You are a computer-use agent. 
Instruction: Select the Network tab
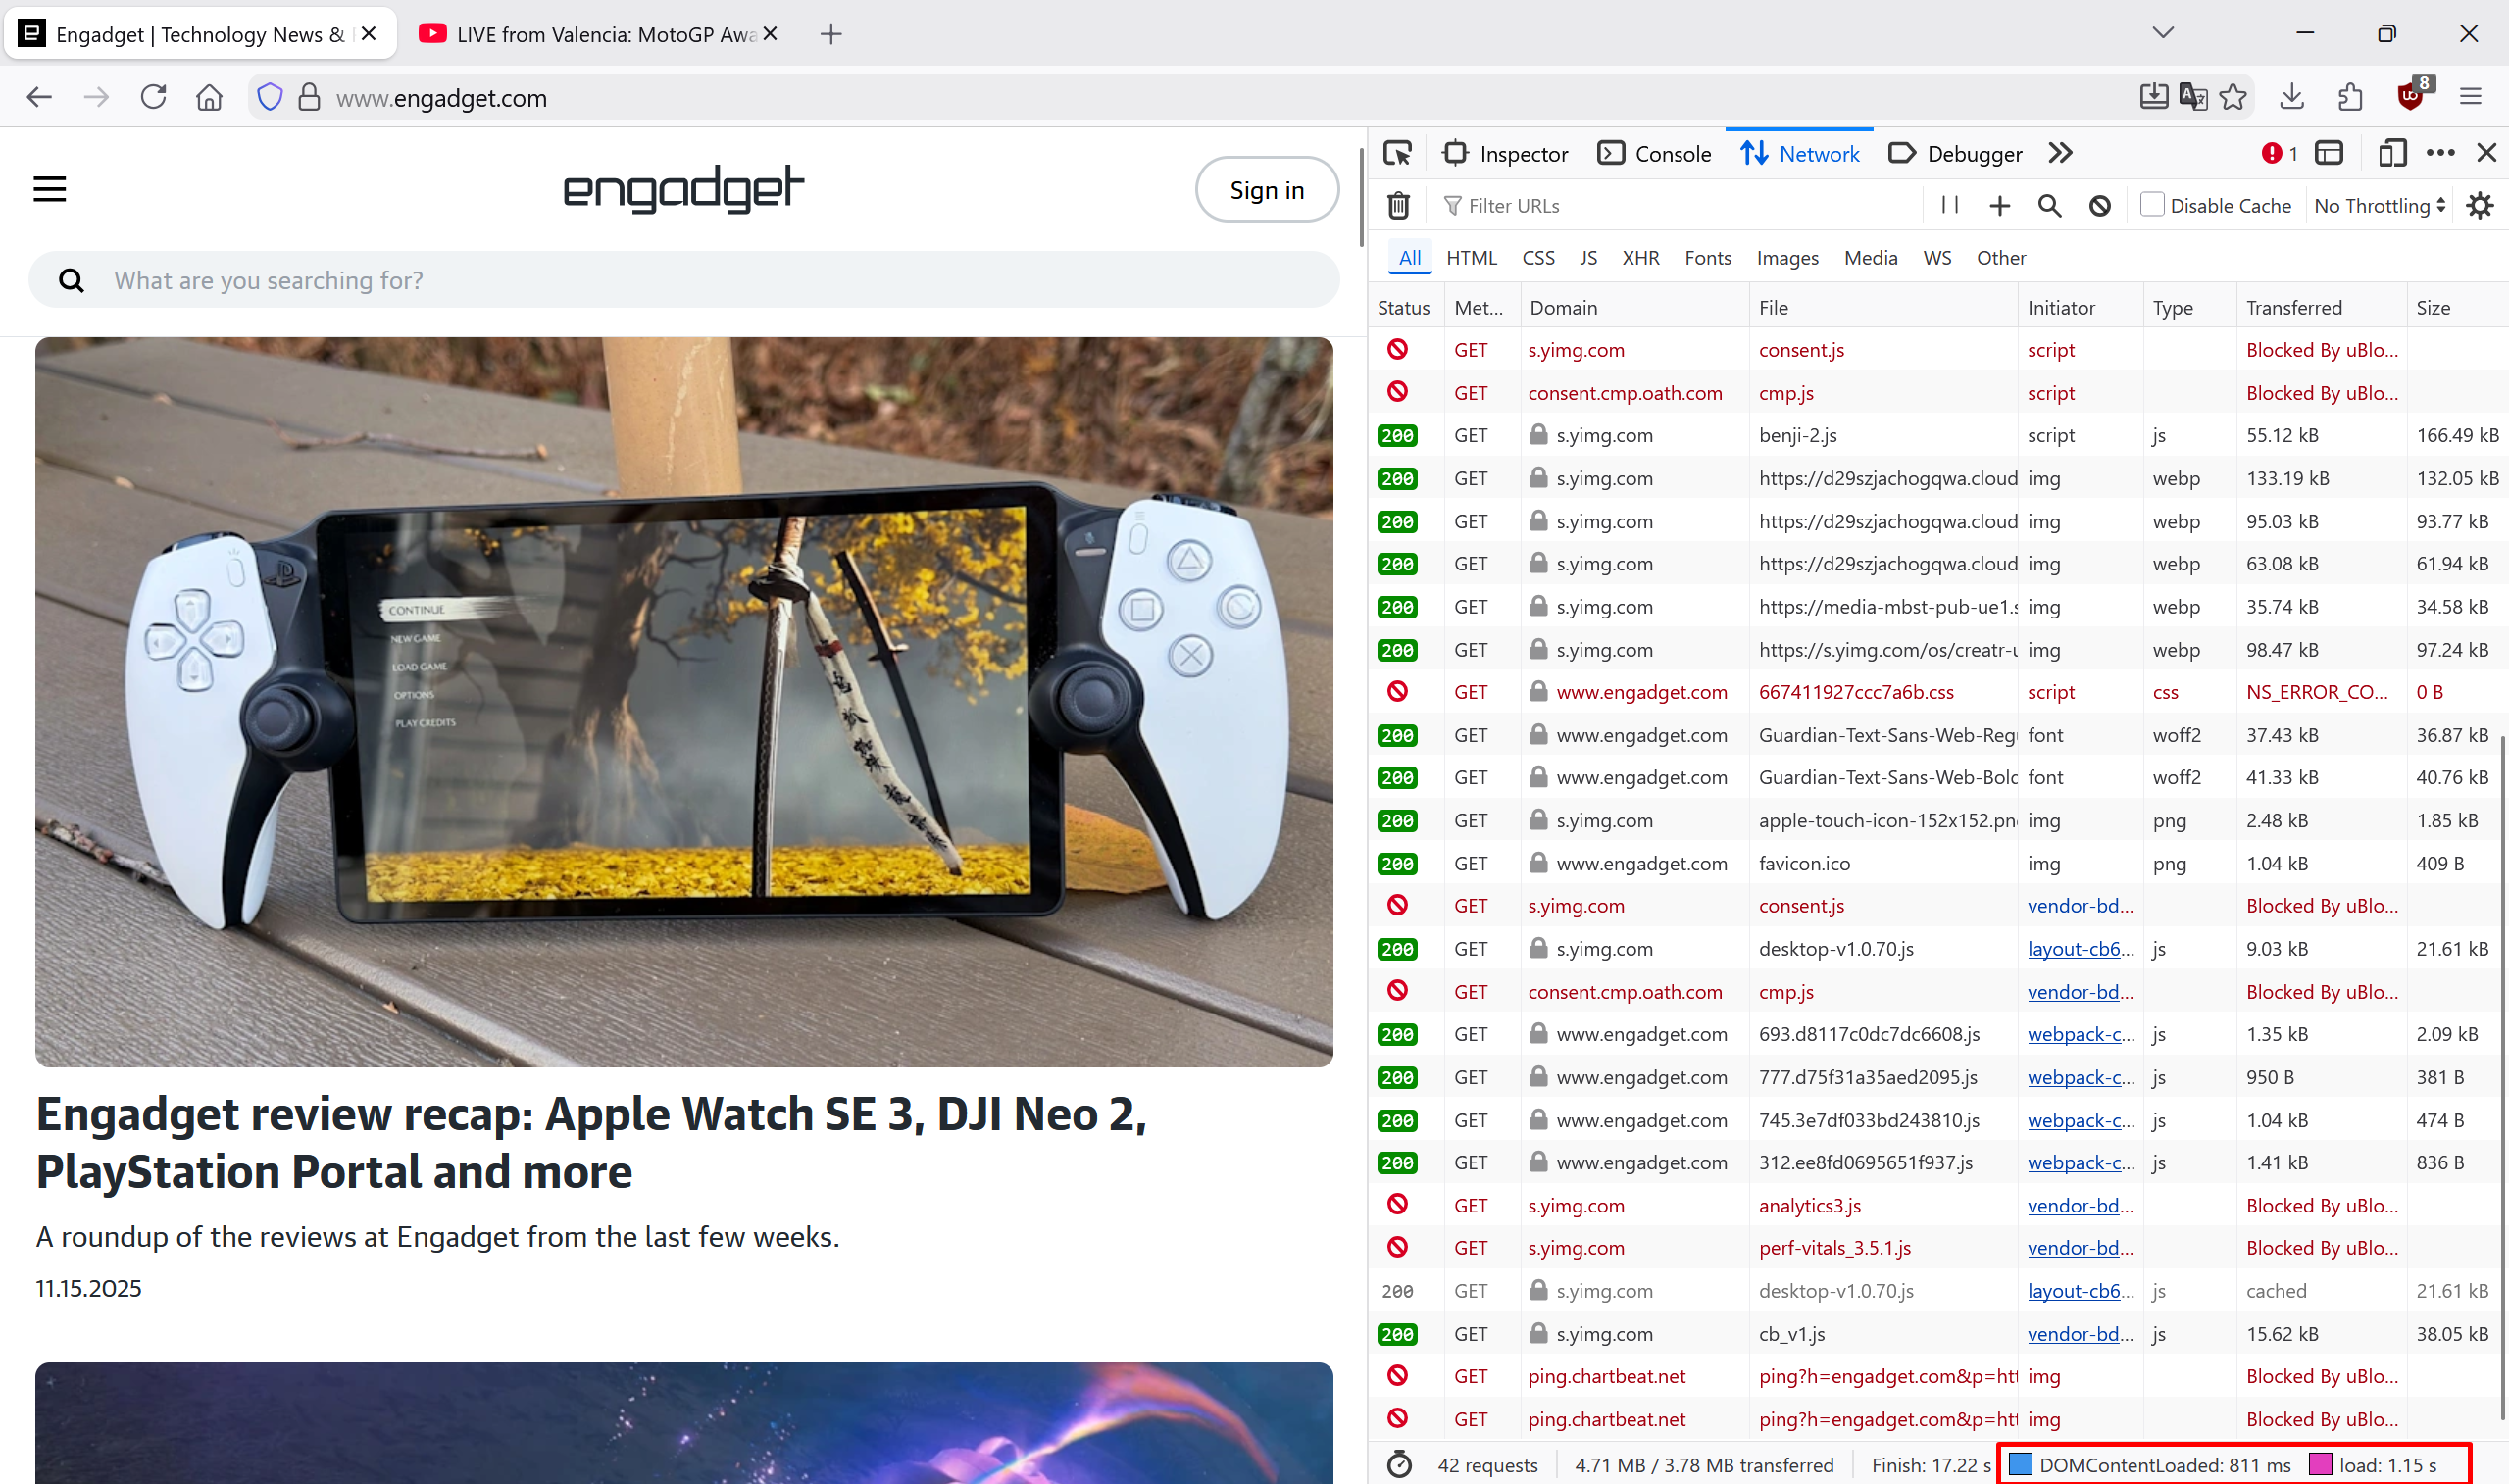1799,153
